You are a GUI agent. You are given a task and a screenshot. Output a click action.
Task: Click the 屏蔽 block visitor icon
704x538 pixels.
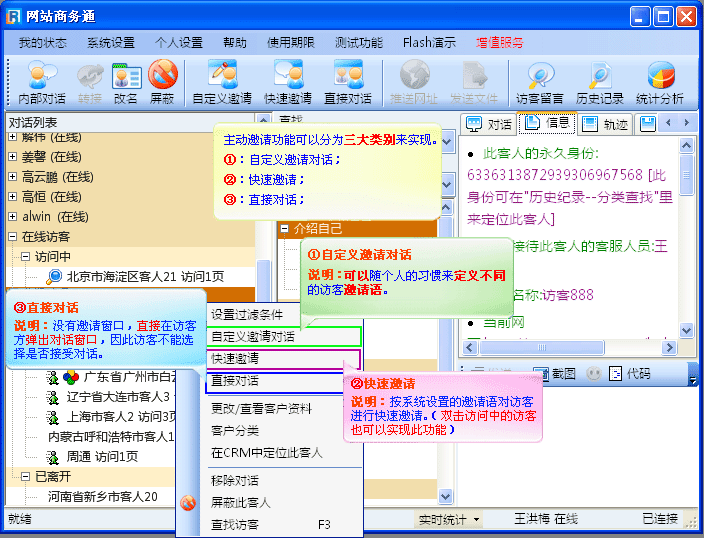(162, 83)
